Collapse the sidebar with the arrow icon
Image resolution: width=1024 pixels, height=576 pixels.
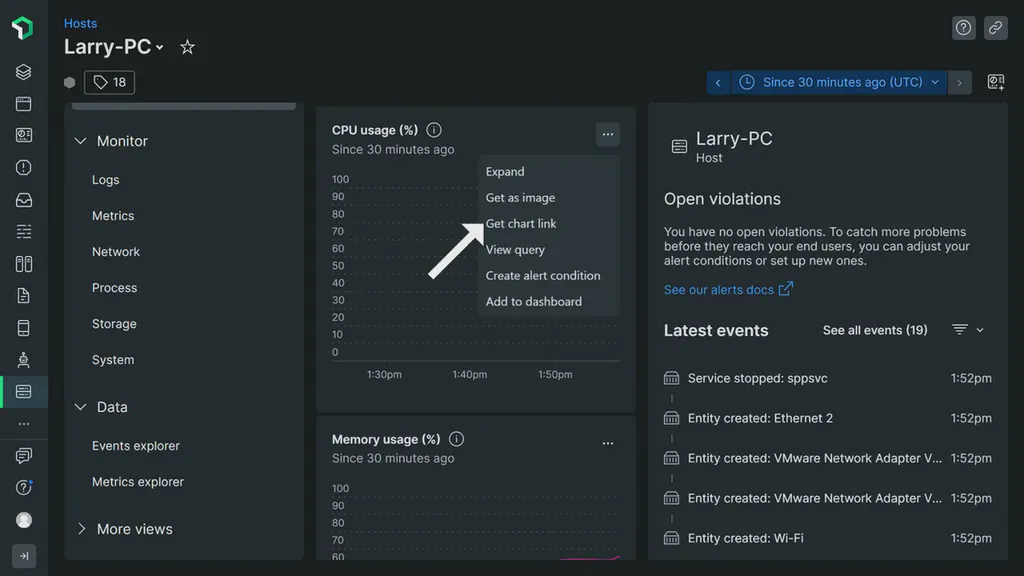coord(23,555)
